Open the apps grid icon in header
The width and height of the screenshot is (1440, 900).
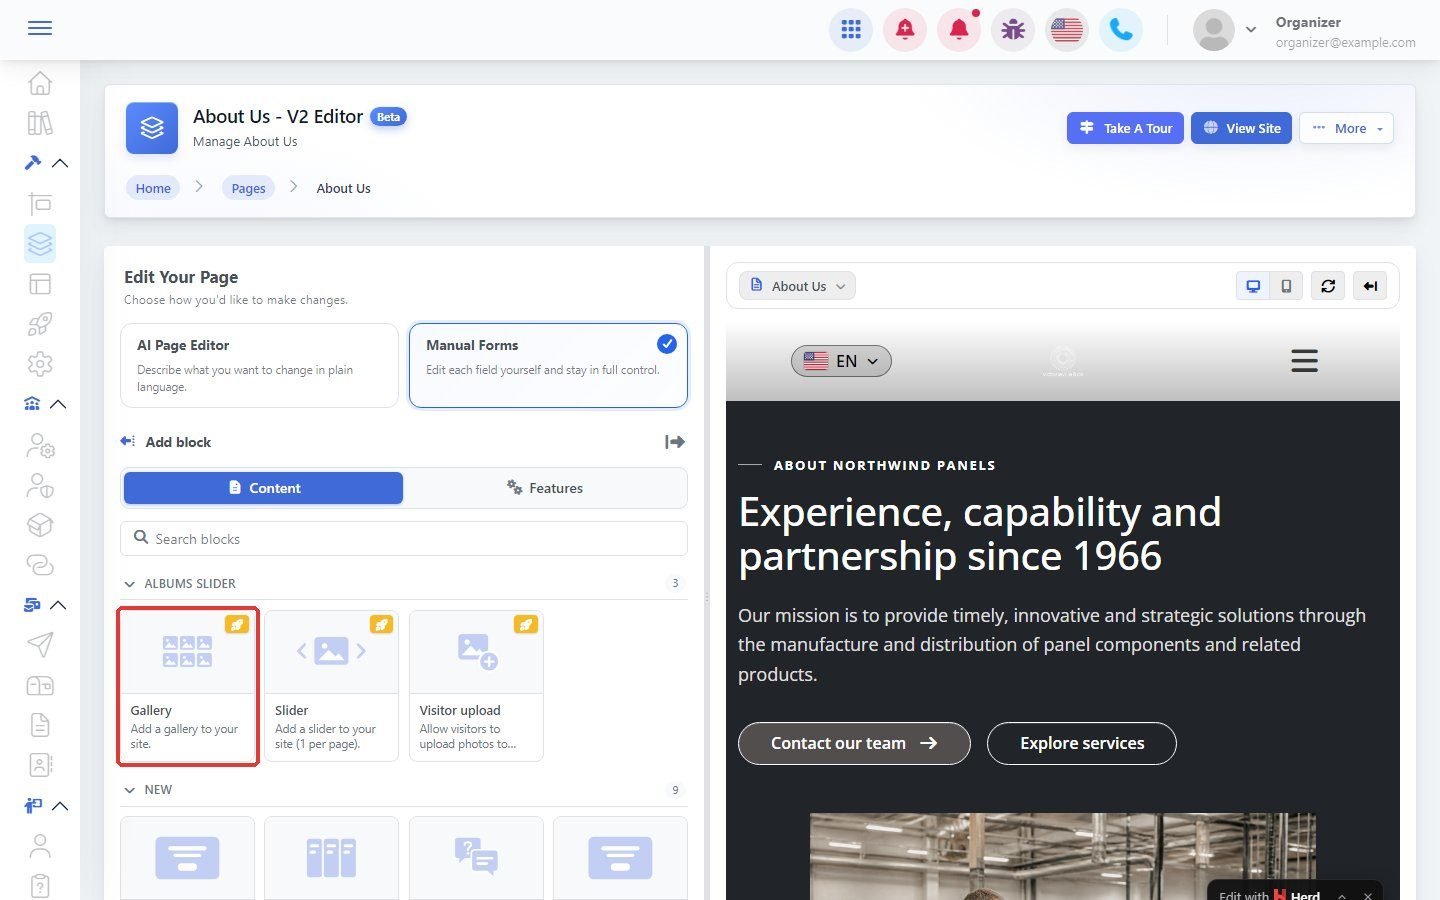[x=851, y=30]
